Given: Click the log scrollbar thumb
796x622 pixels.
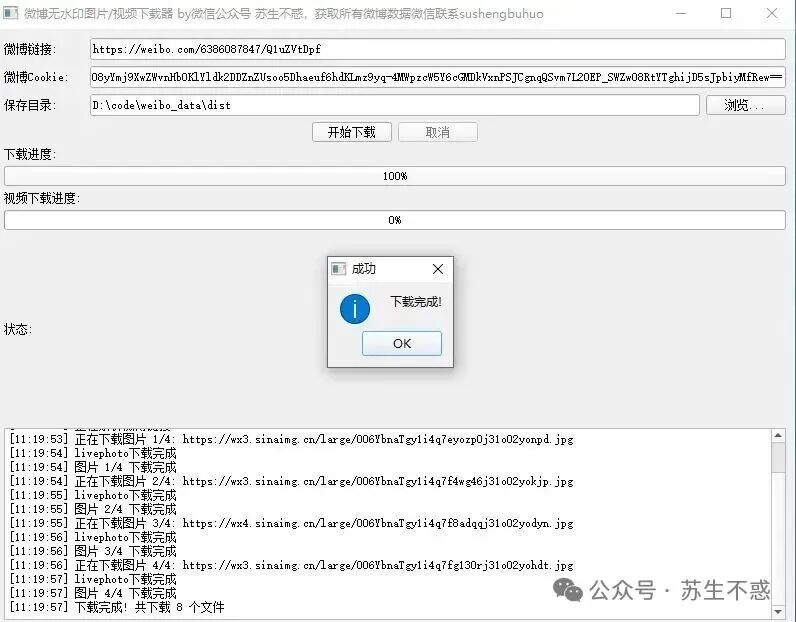Looking at the screenshot, I should coord(778,457).
